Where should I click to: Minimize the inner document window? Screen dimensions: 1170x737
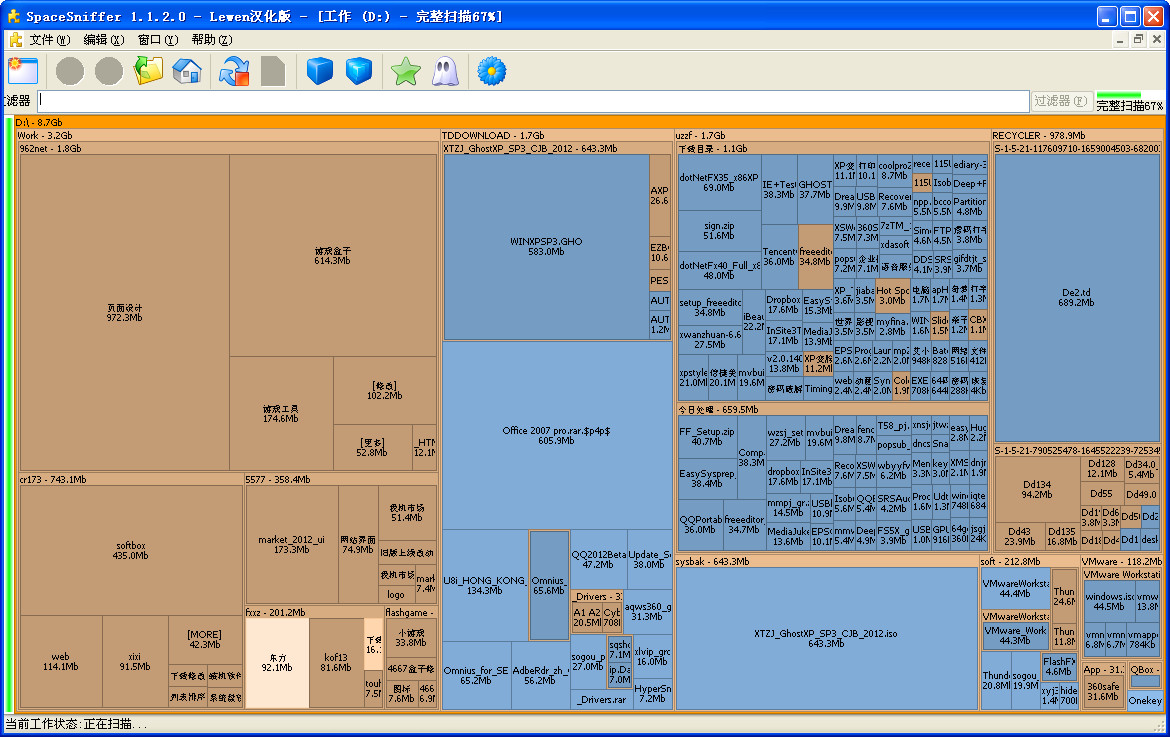(x=1120, y=39)
